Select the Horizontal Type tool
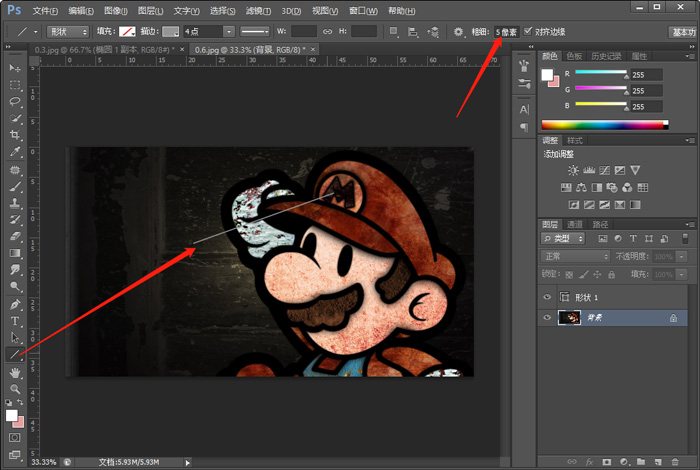 (15, 321)
